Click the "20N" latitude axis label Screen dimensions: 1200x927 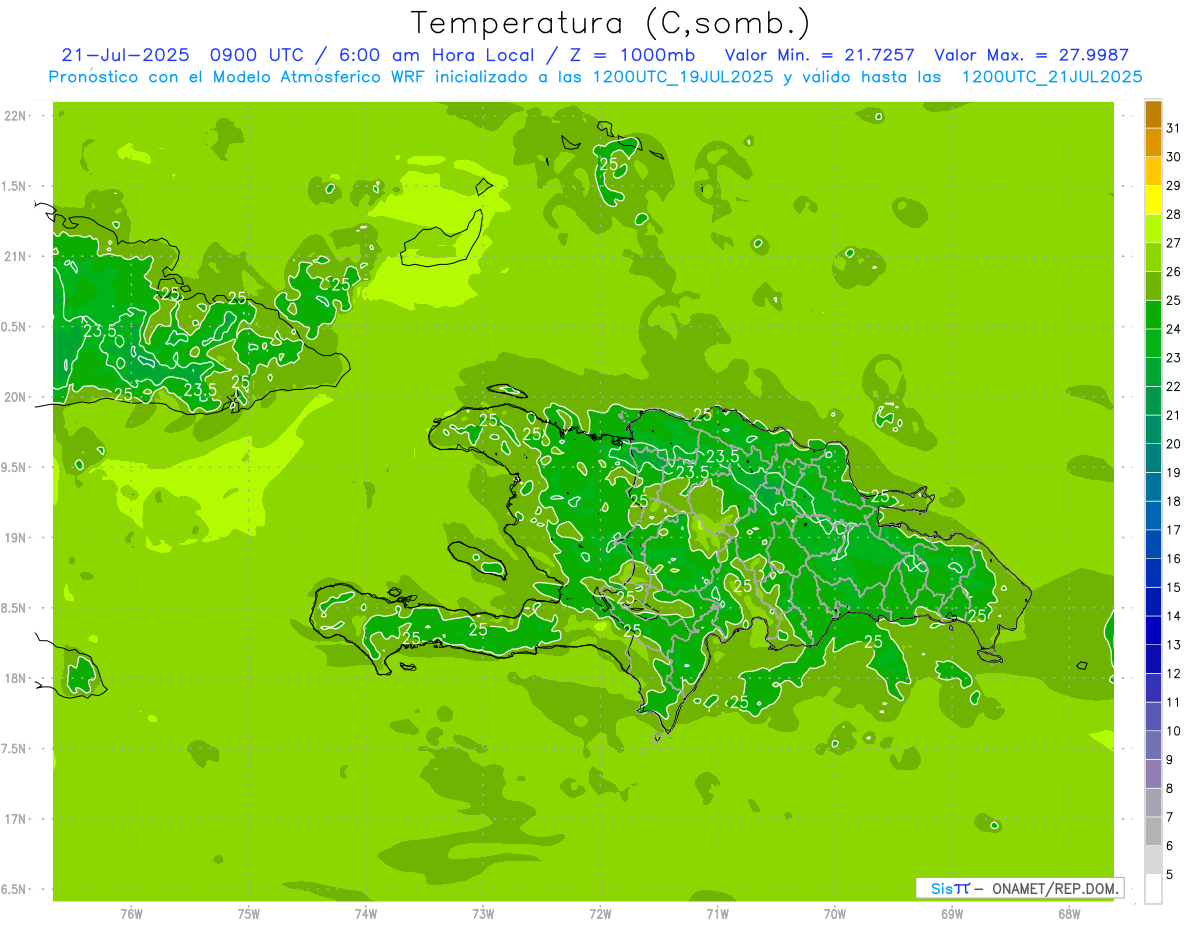point(17,397)
